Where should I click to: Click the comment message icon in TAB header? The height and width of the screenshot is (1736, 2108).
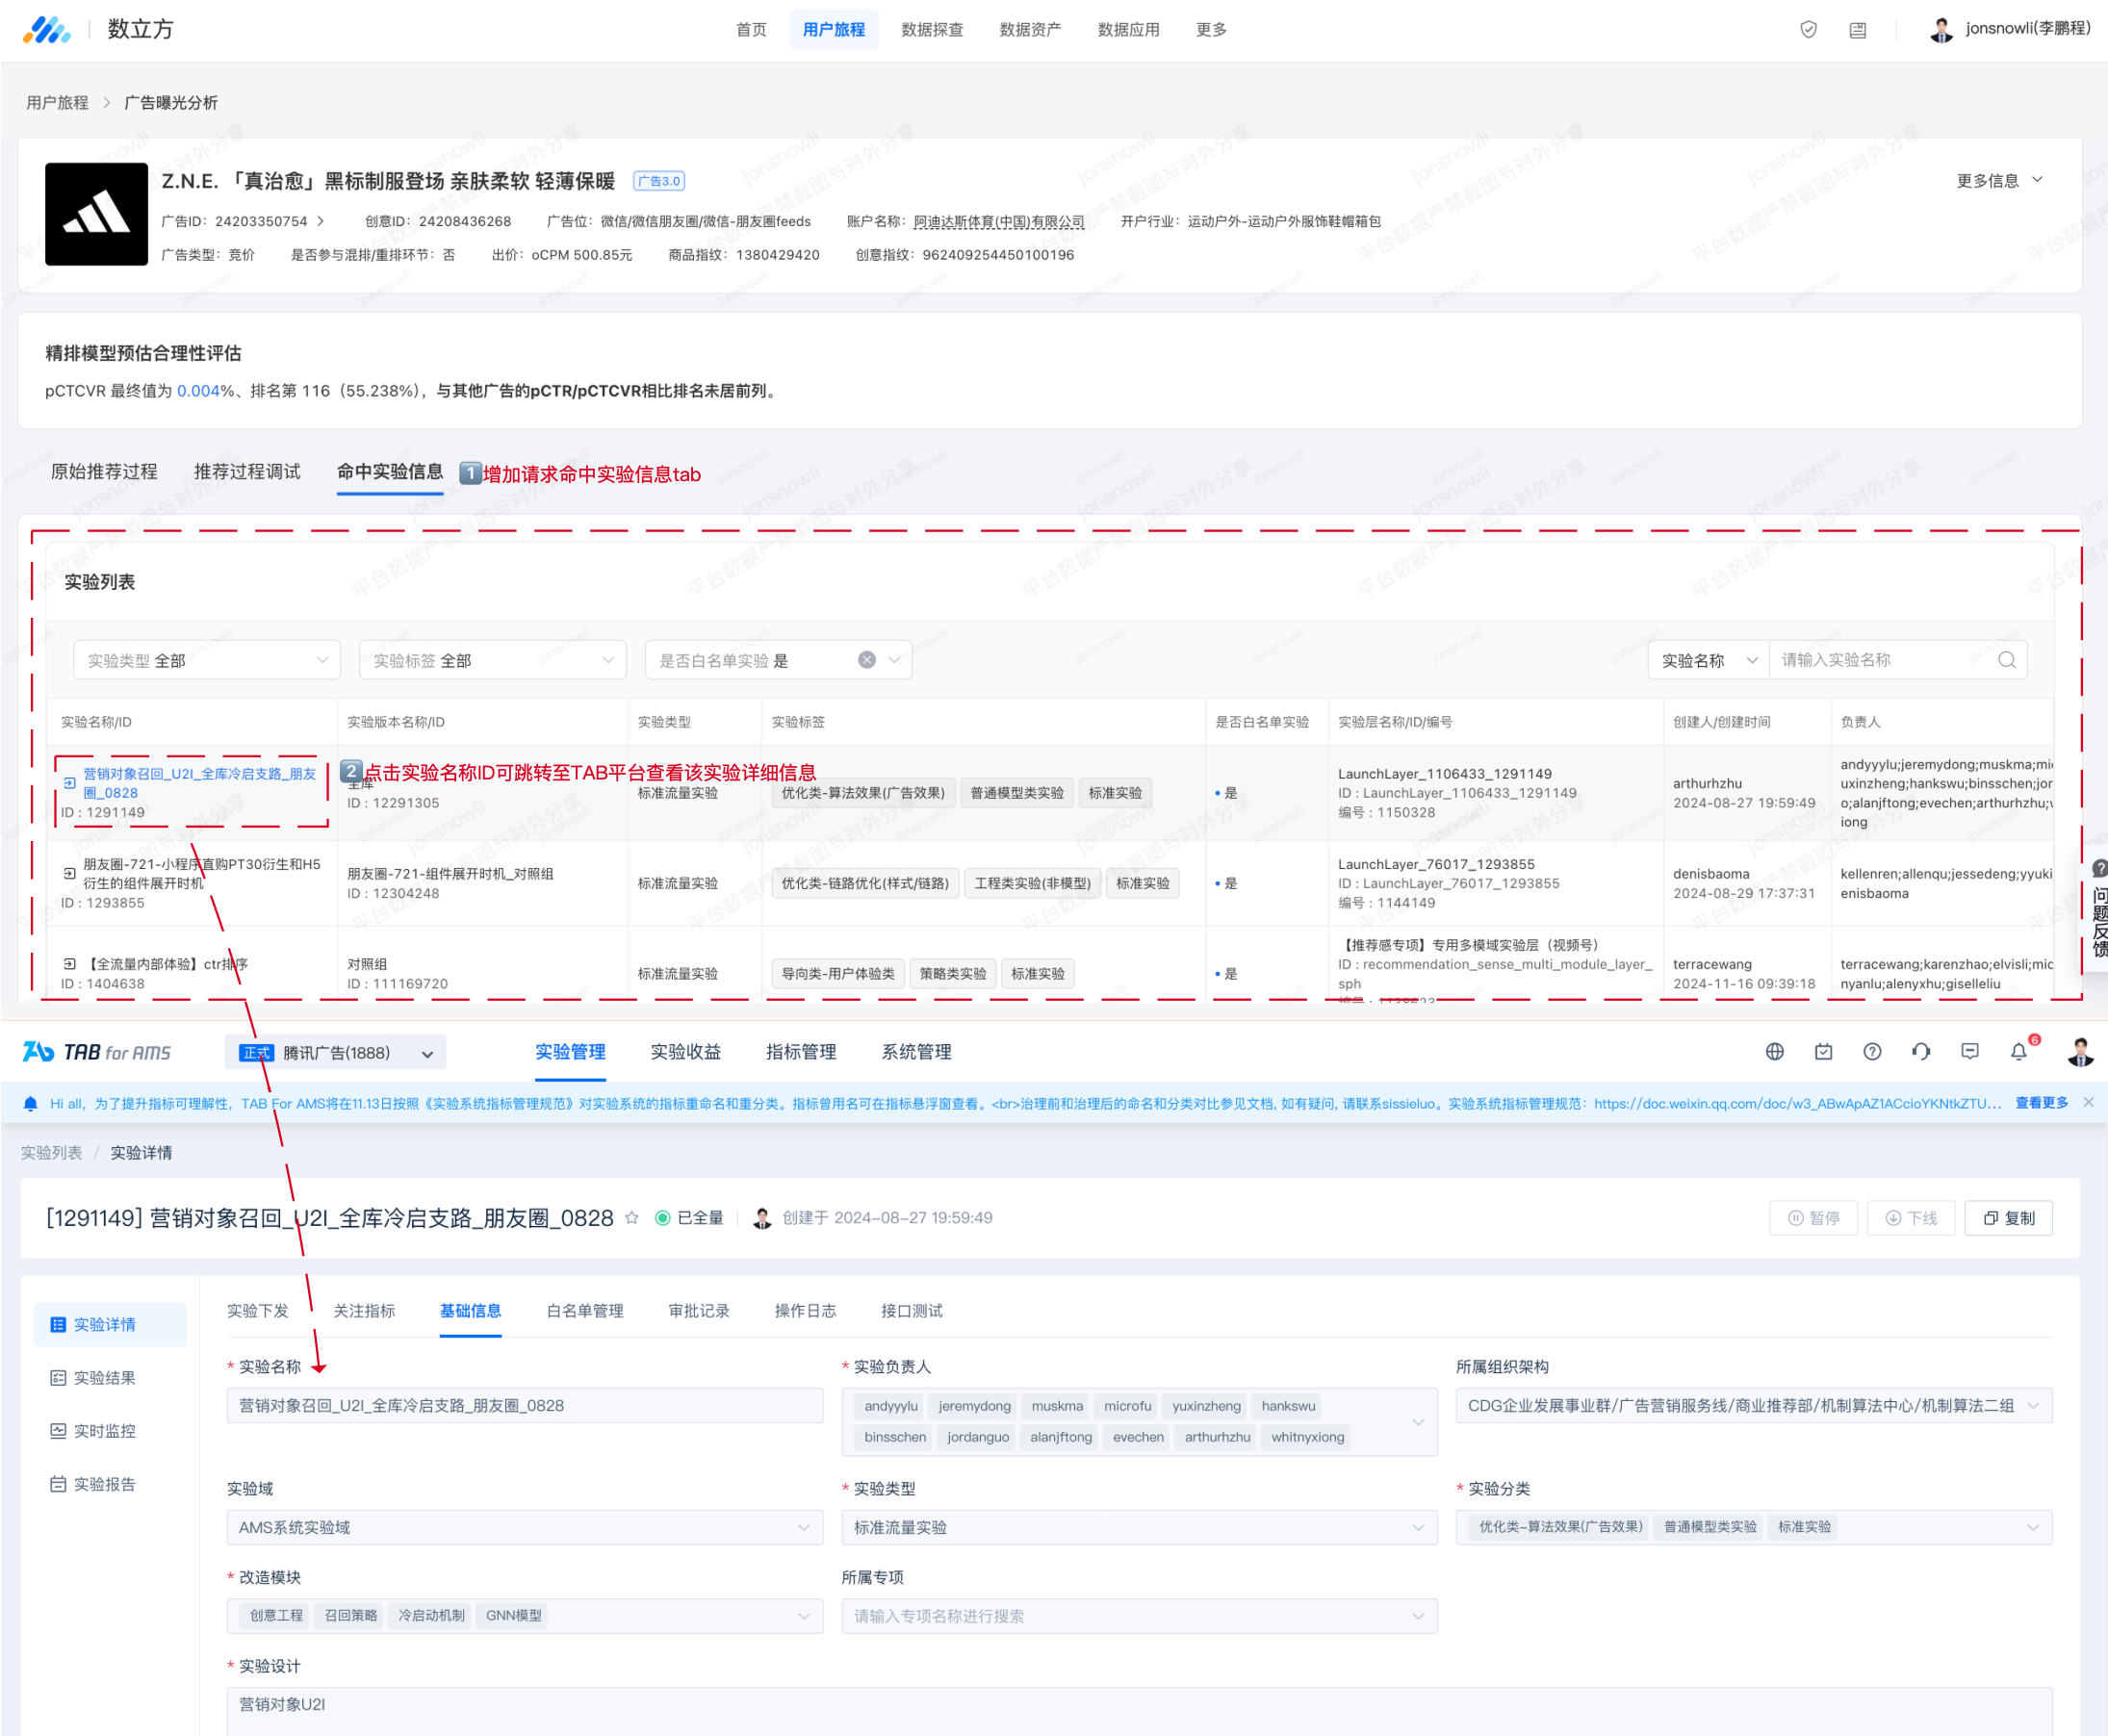coord(1970,1052)
